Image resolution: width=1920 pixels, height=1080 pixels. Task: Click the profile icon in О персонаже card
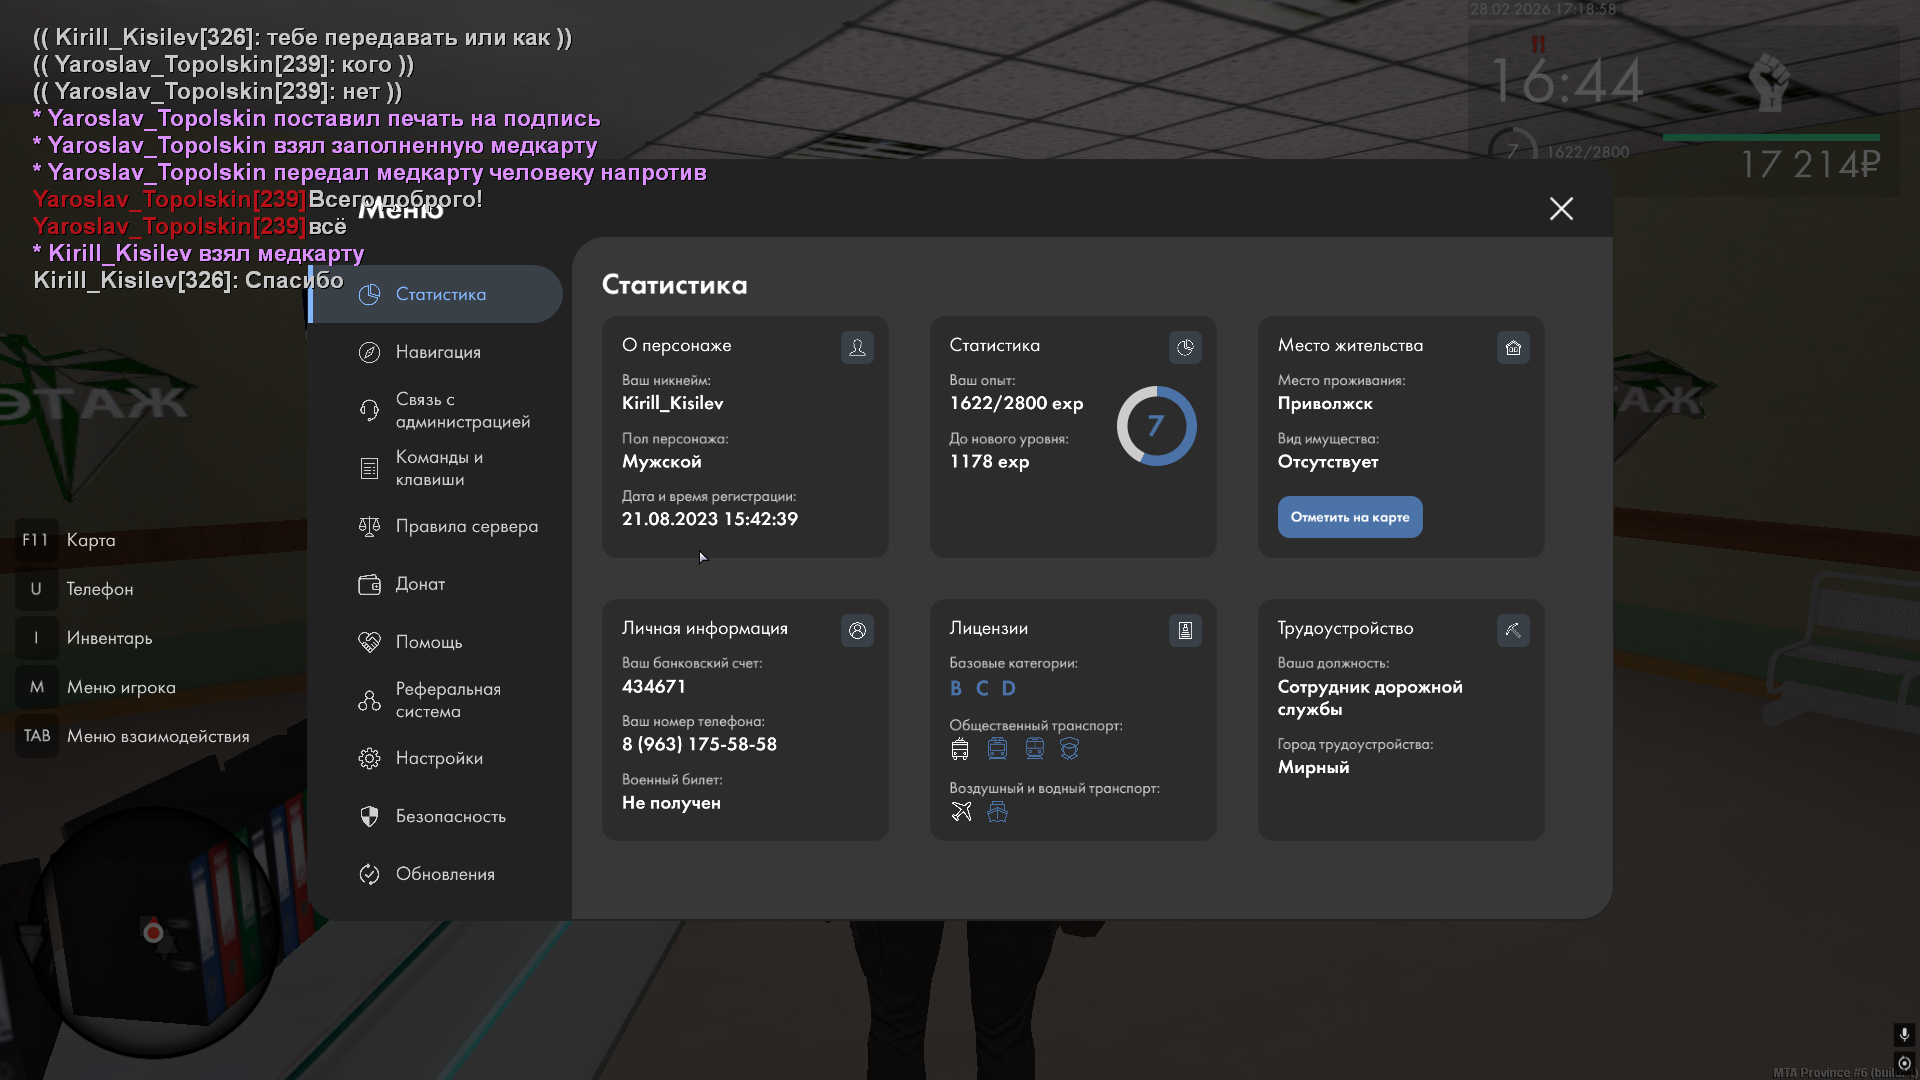point(857,348)
